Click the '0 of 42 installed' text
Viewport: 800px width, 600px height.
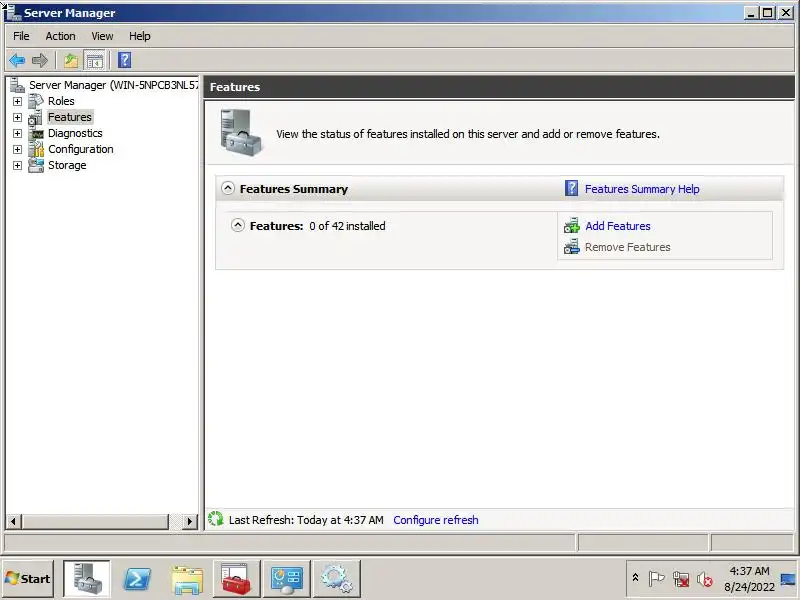tap(347, 226)
